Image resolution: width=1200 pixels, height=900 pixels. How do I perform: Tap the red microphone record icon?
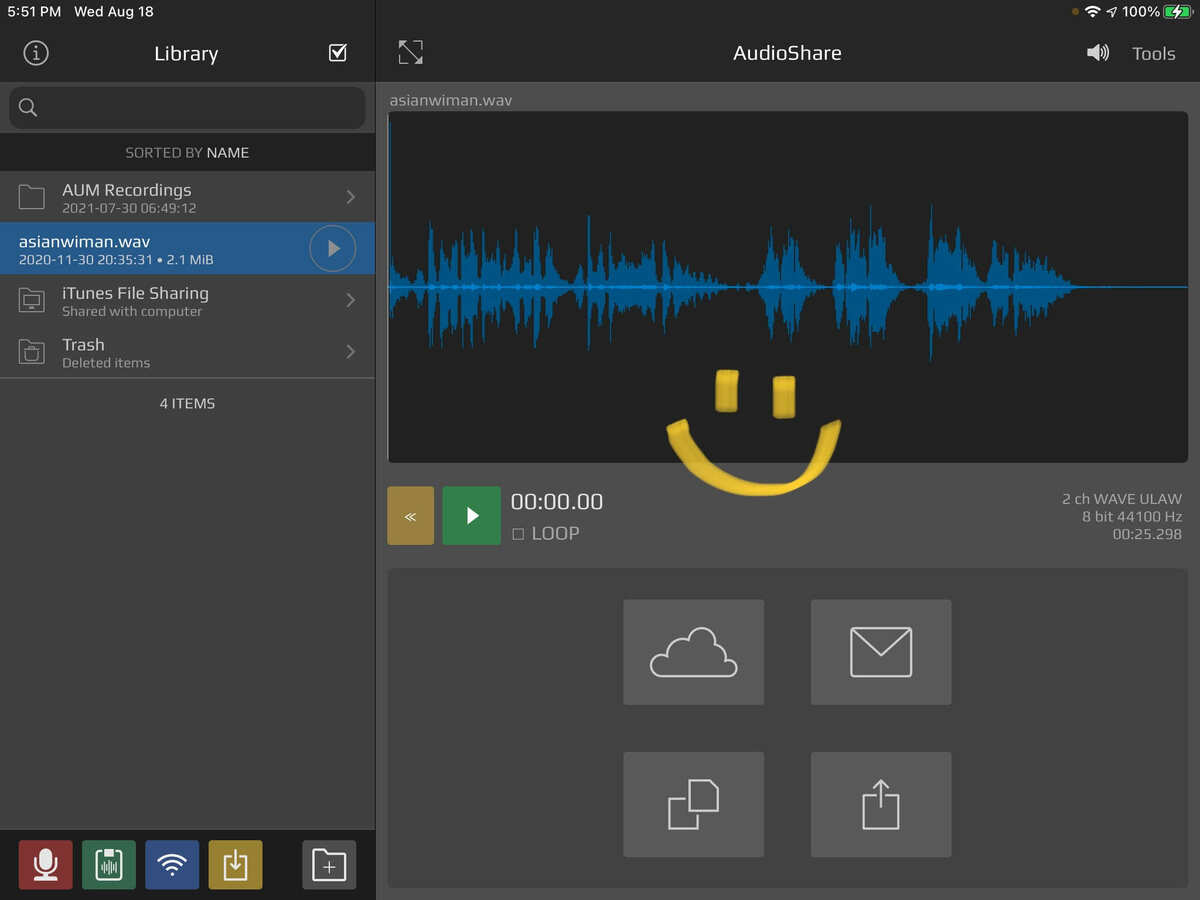point(45,865)
